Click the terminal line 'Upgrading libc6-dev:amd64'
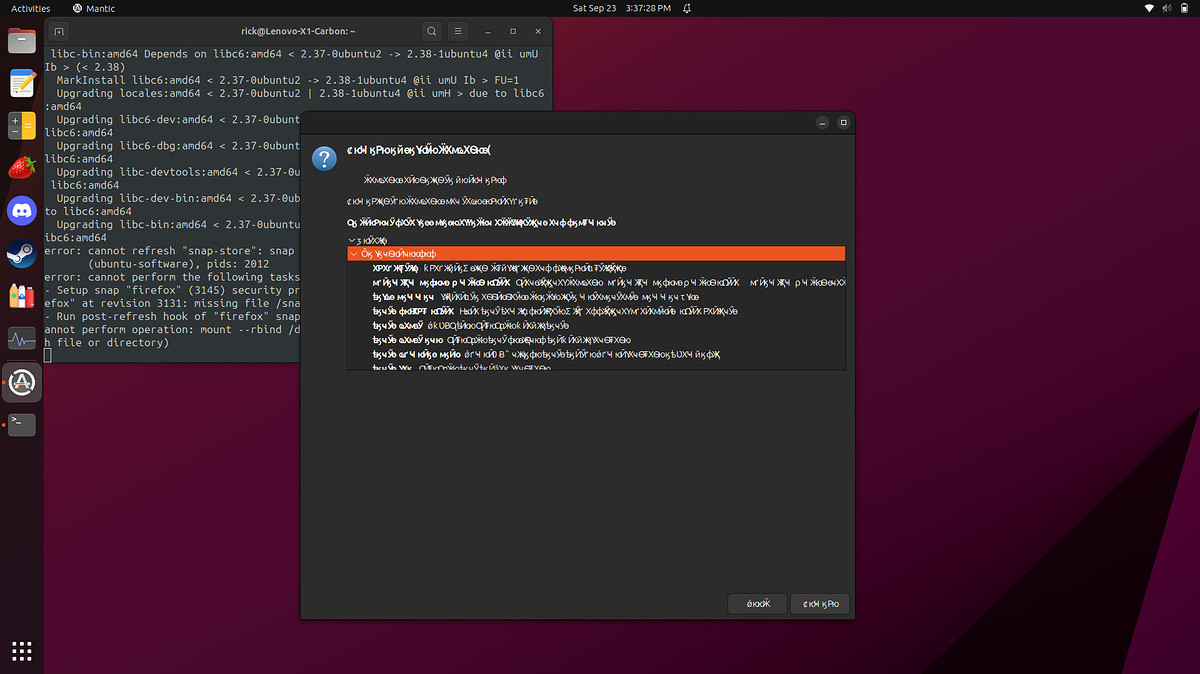The height and width of the screenshot is (674, 1200). [178, 119]
